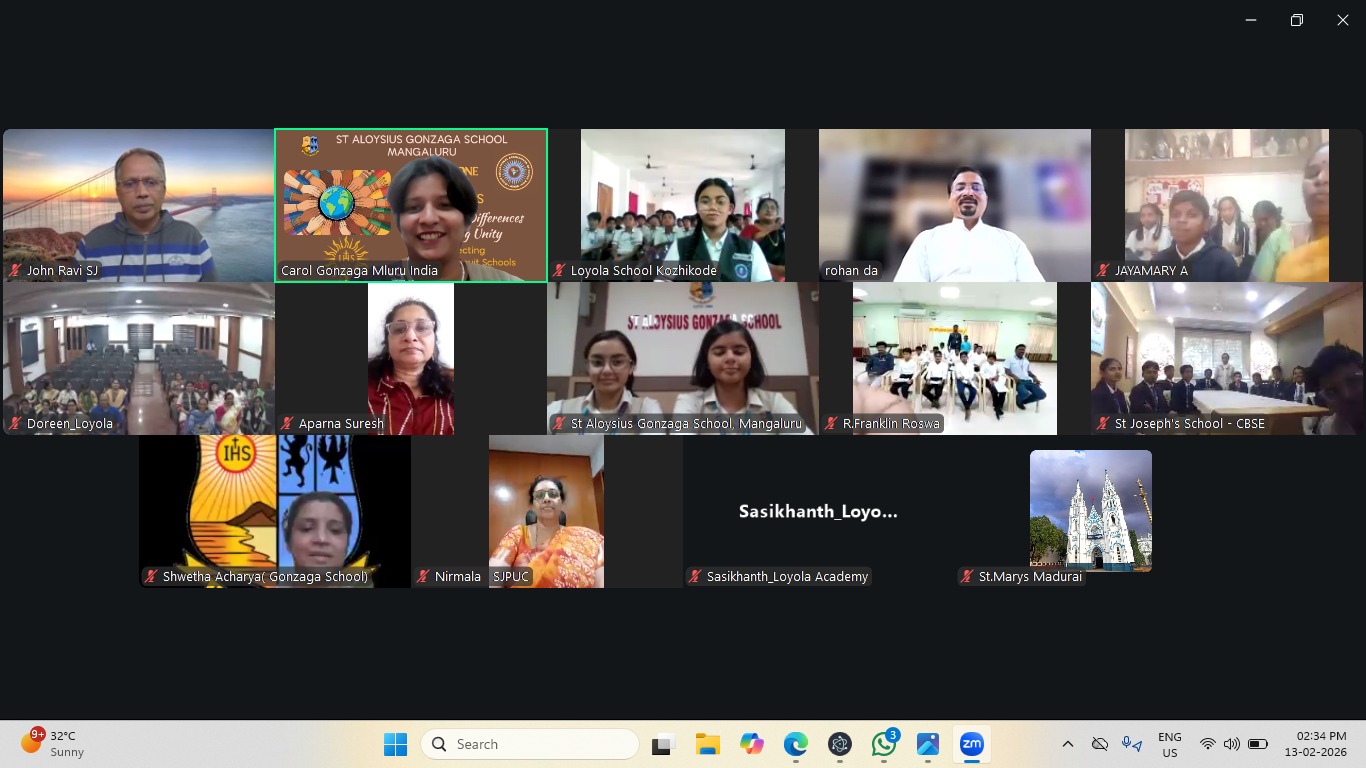Open WhatsApp with 3 unread notifications
Image resolution: width=1366 pixels, height=768 pixels.
(884, 744)
